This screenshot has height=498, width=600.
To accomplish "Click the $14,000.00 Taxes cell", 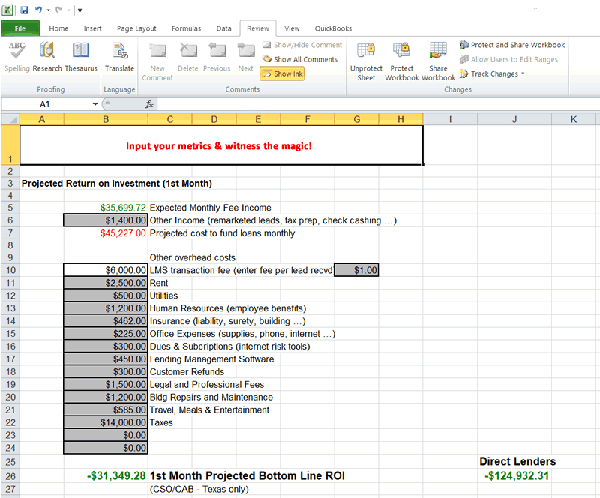I will click(106, 422).
